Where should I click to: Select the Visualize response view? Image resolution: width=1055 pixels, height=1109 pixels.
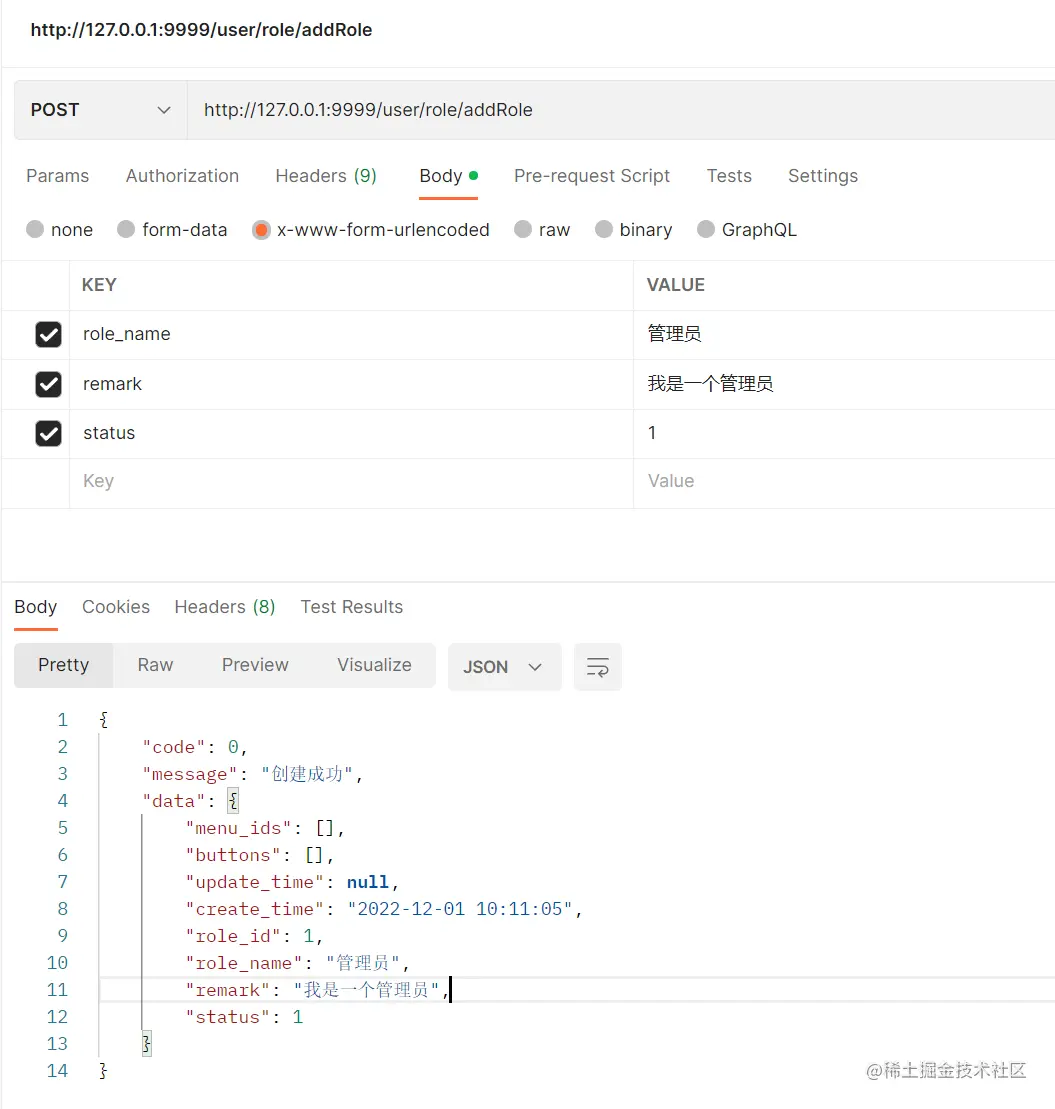(x=374, y=666)
